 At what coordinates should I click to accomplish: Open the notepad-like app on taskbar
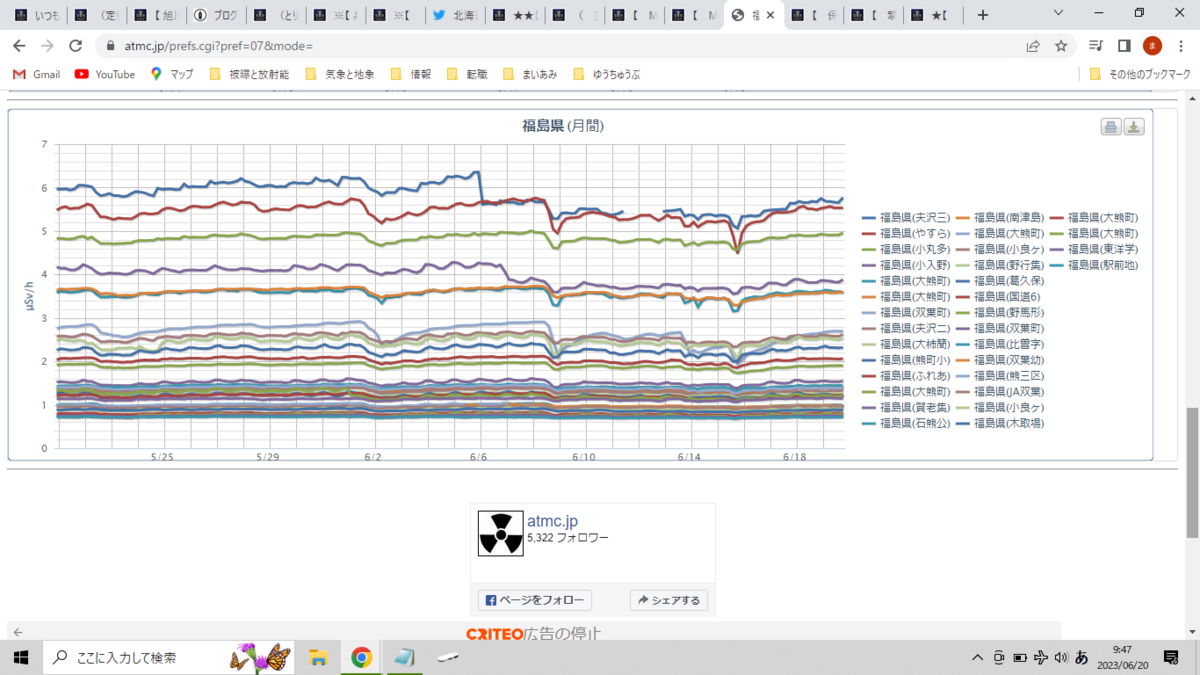click(x=405, y=657)
